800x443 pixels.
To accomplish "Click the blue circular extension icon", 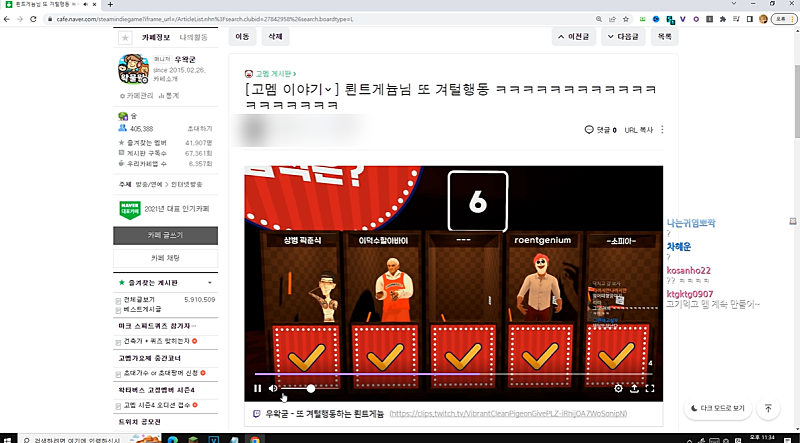I will coord(656,19).
